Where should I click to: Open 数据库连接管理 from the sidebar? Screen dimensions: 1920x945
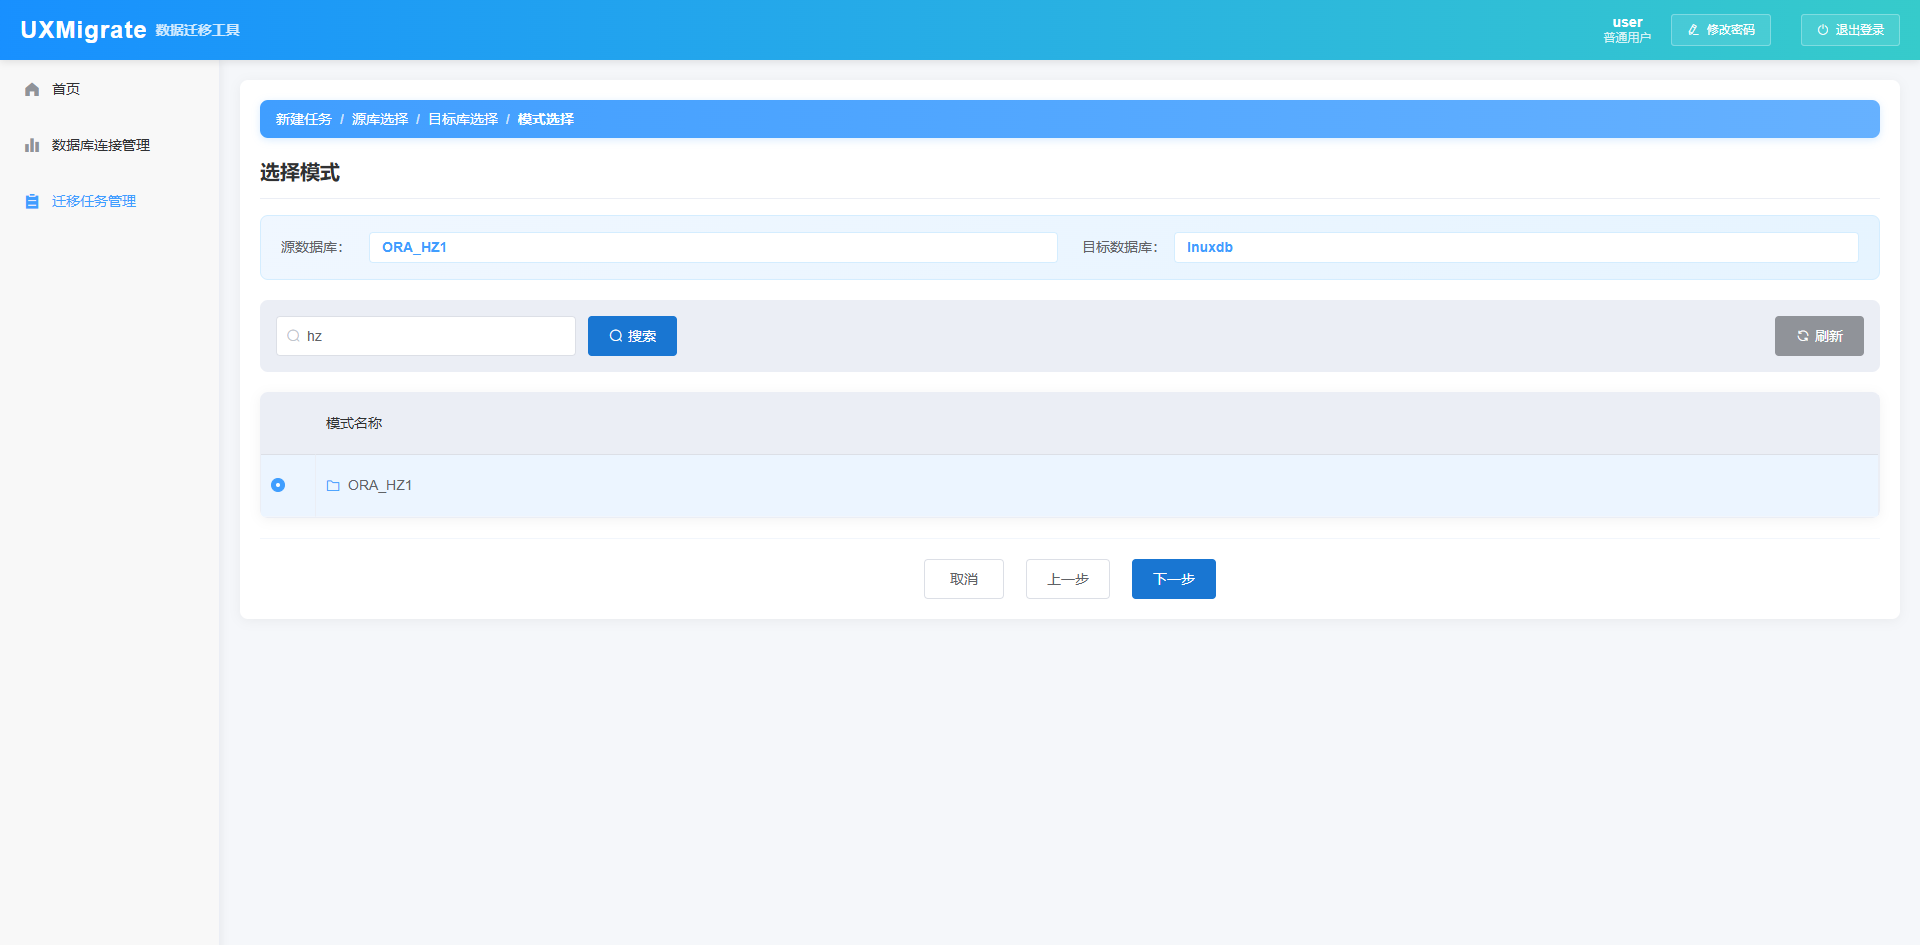[x=101, y=146]
